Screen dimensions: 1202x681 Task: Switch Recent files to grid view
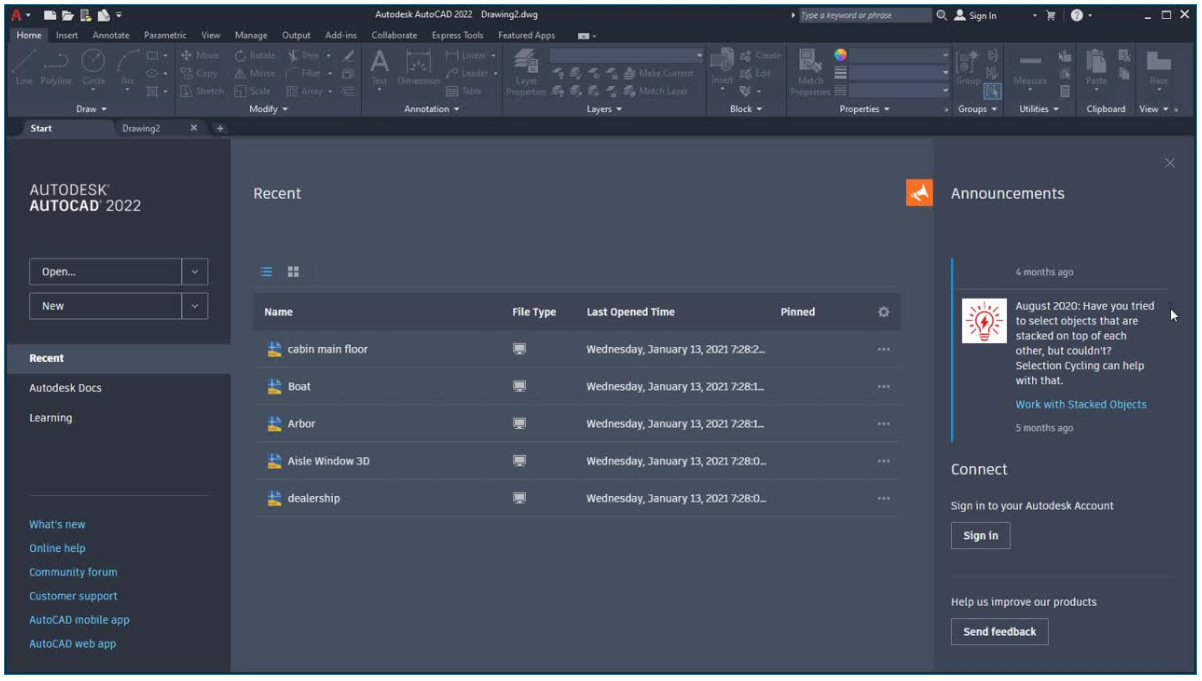293,272
